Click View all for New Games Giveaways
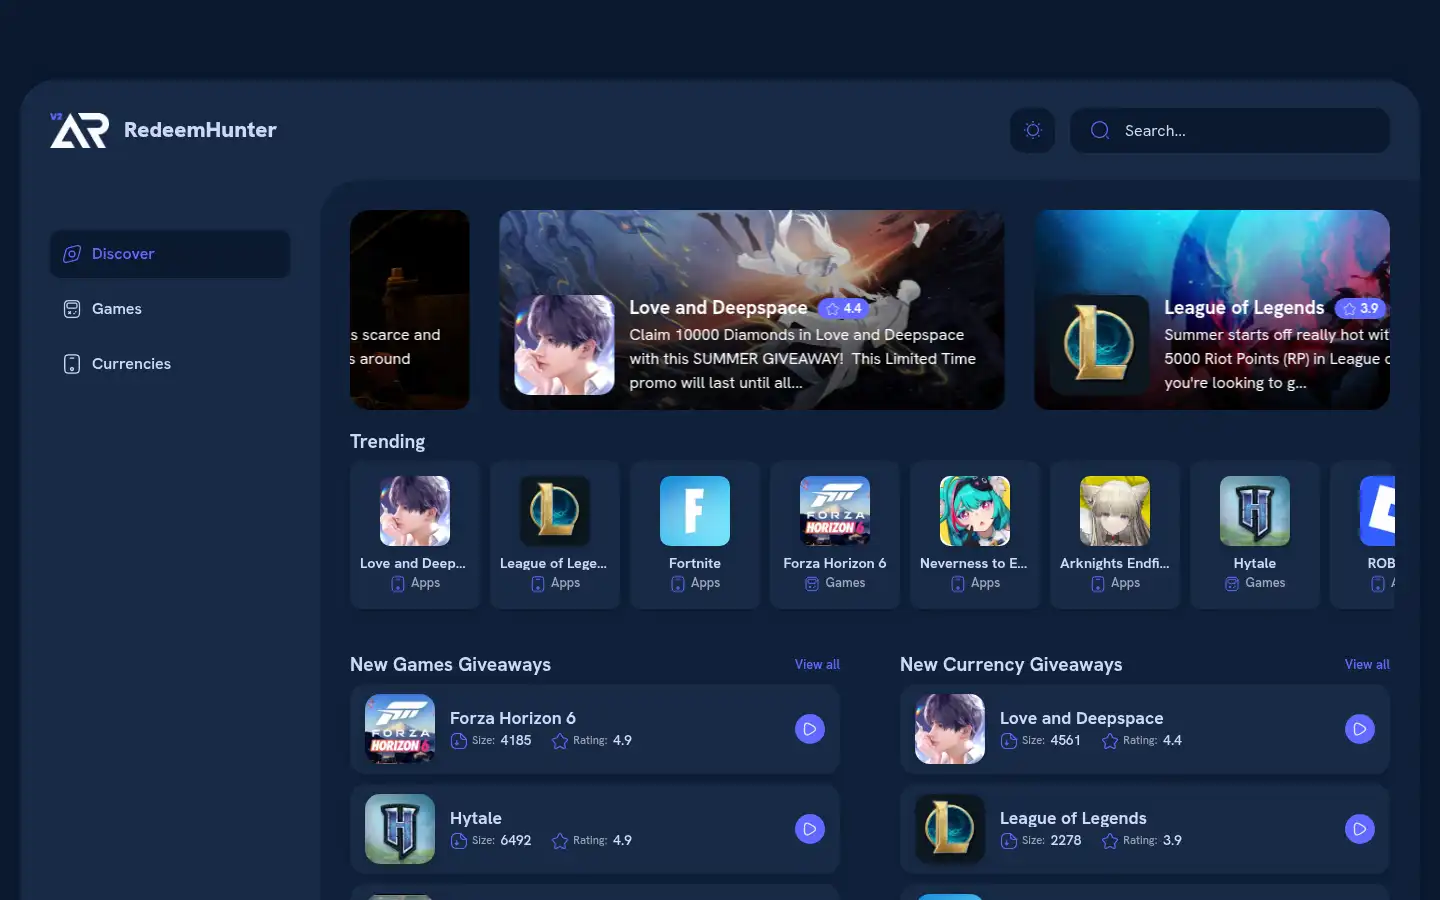This screenshot has width=1440, height=900. point(817,664)
